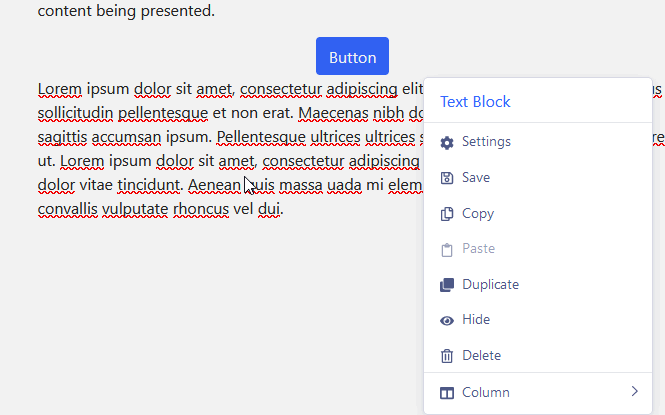Open the Settings menu entry label

click(486, 142)
